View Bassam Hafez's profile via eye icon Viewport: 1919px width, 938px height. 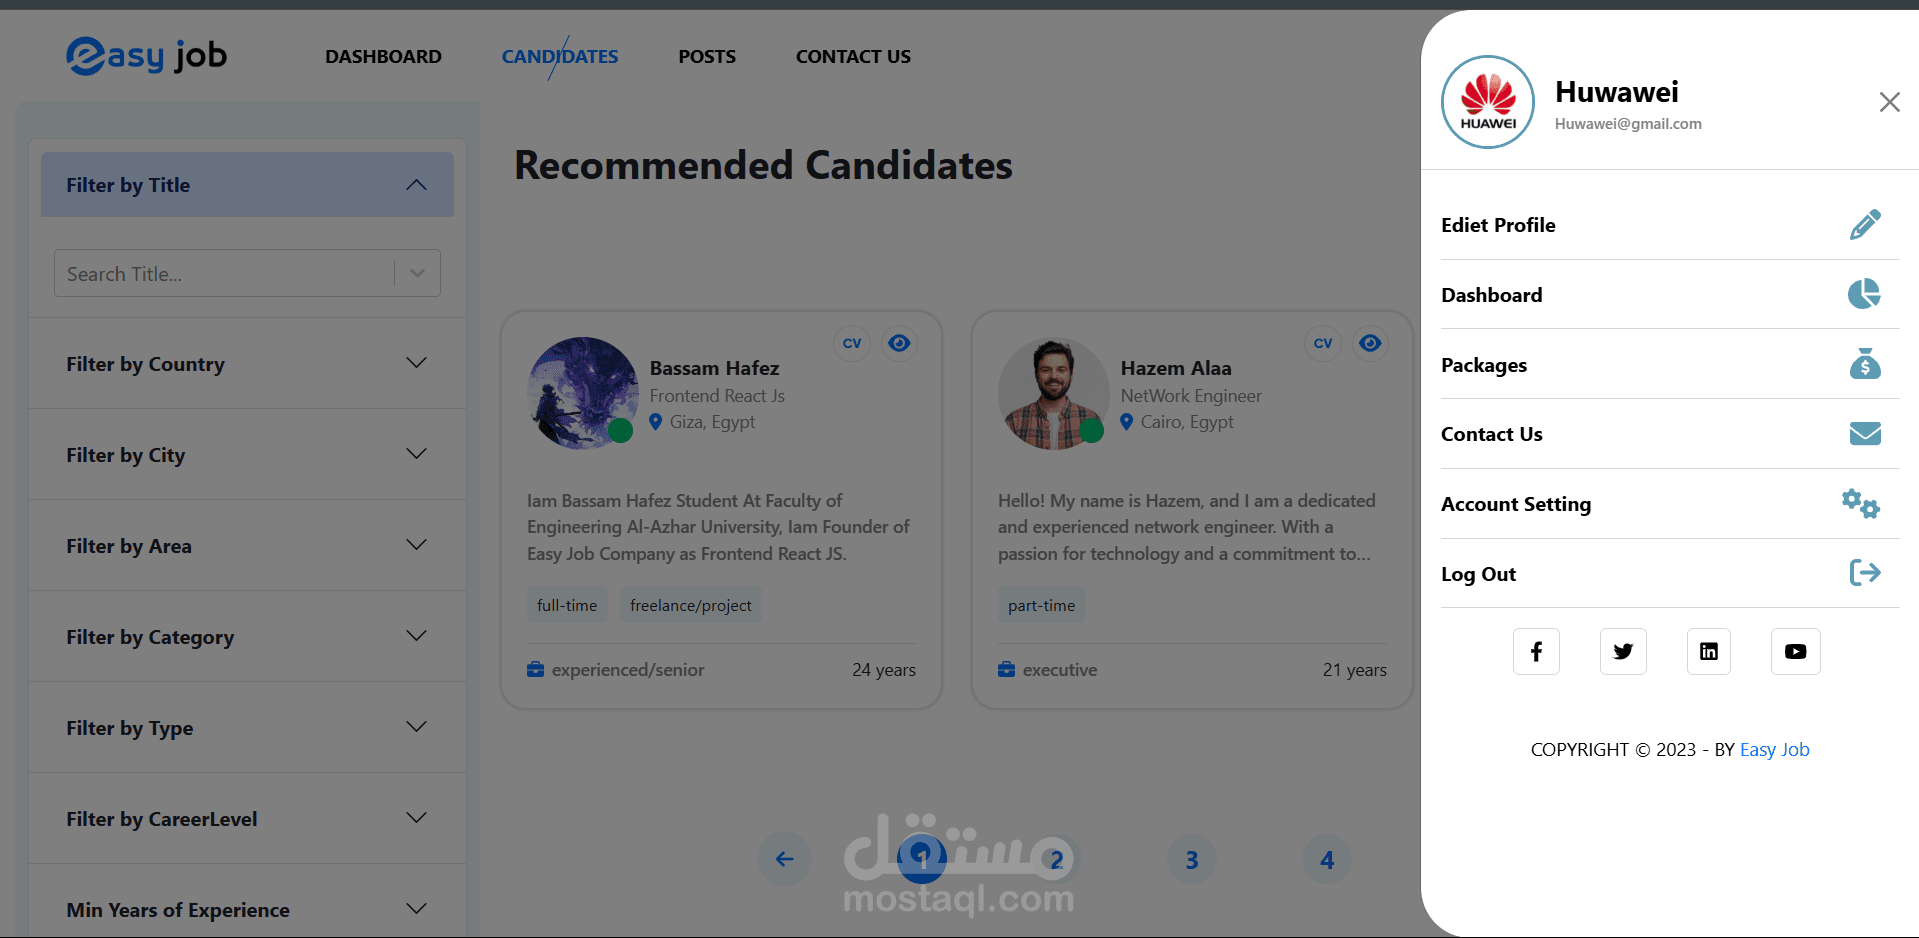899,343
